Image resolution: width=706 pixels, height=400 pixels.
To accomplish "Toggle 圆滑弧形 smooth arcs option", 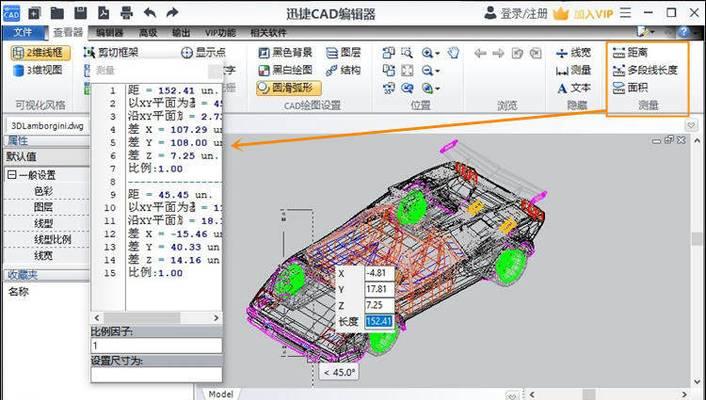I will point(289,88).
